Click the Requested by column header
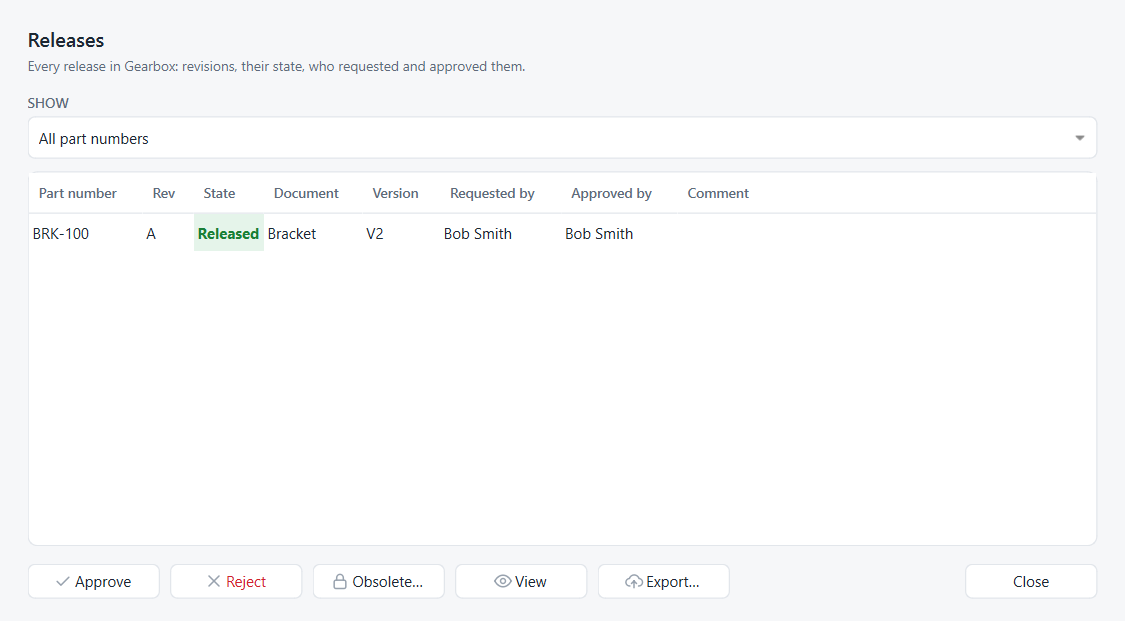This screenshot has width=1125, height=621. coord(492,194)
